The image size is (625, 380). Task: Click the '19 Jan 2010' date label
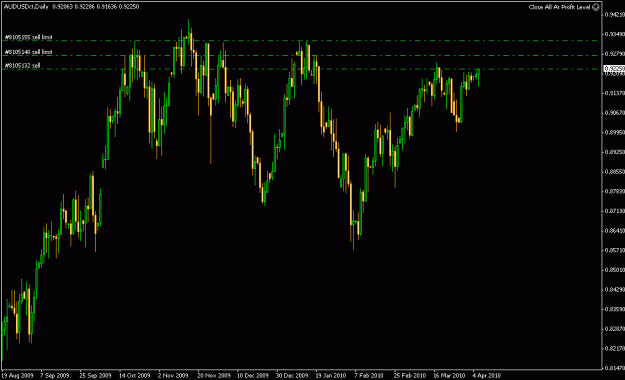coord(331,376)
